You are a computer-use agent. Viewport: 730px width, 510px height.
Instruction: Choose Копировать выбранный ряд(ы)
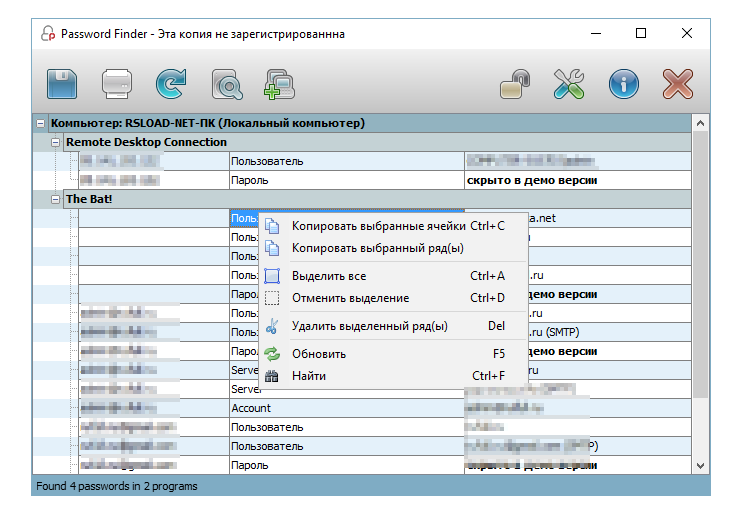coord(393,248)
